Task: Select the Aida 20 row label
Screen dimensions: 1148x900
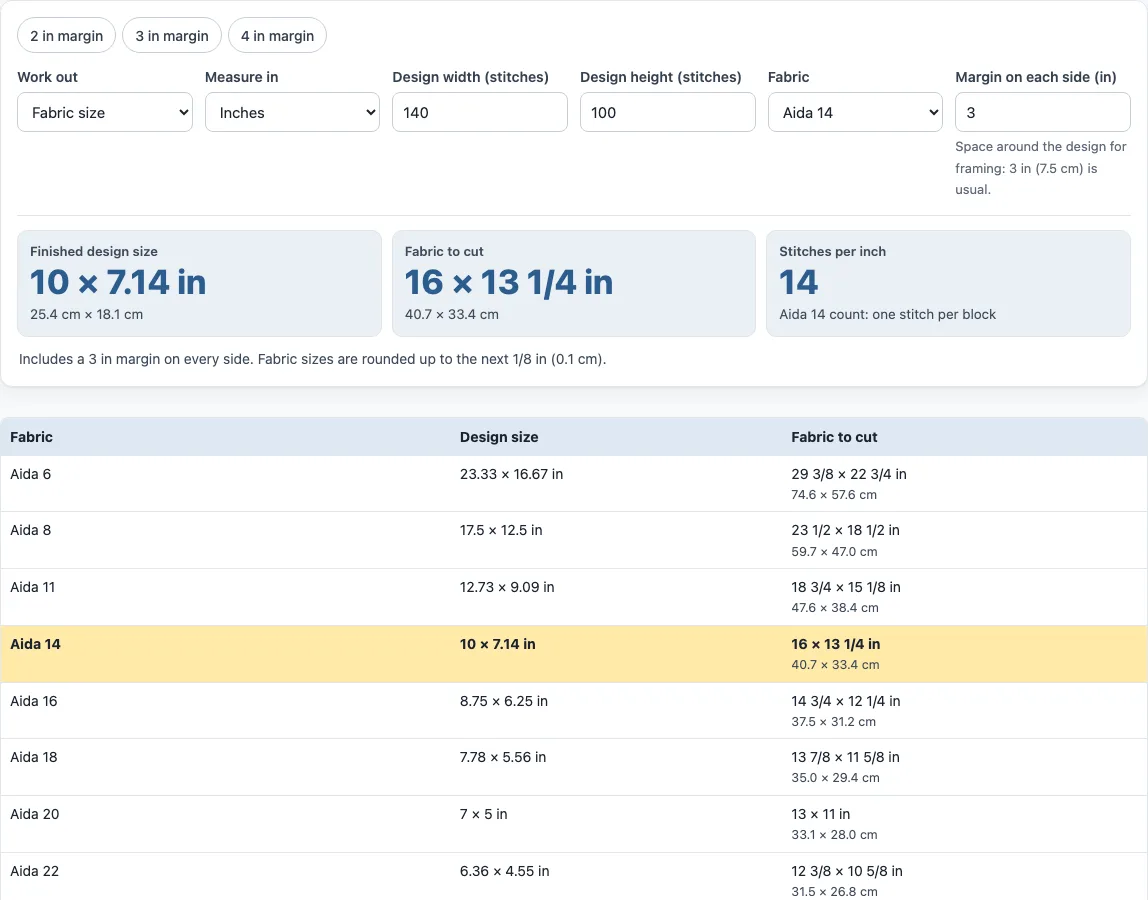Action: [34, 814]
